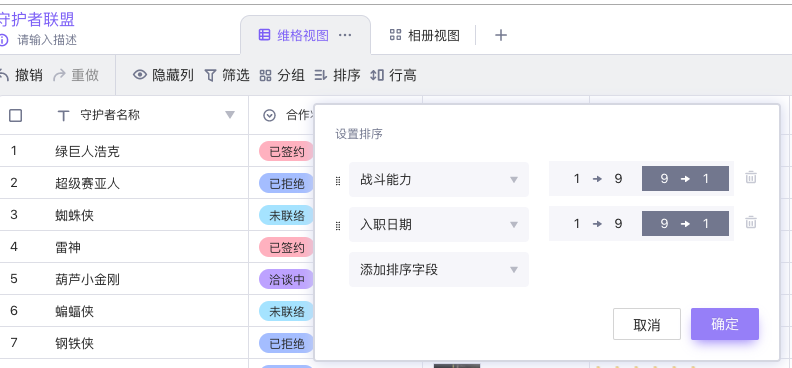Viewport: 792px width, 368px height.
Task: Confirm sort with 确定 button
Action: 725,324
